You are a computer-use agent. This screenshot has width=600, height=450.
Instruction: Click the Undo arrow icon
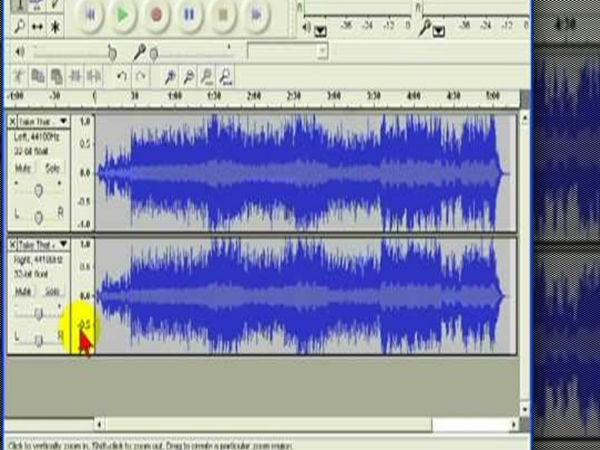tap(122, 76)
